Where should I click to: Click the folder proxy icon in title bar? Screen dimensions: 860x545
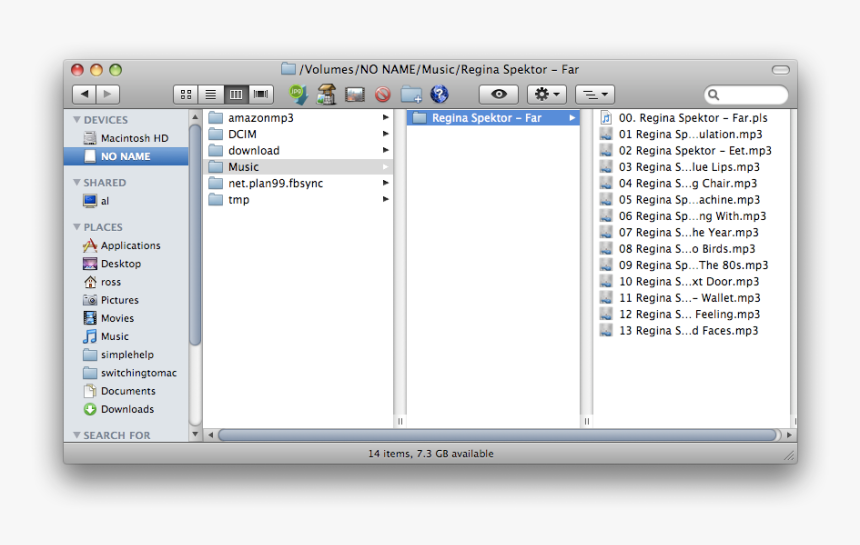coord(288,69)
